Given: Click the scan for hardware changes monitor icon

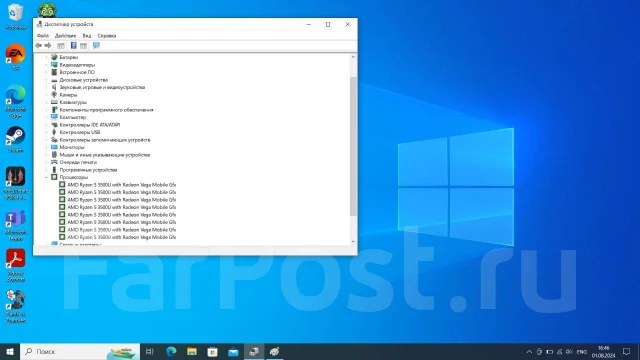Looking at the screenshot, I should (x=96, y=45).
